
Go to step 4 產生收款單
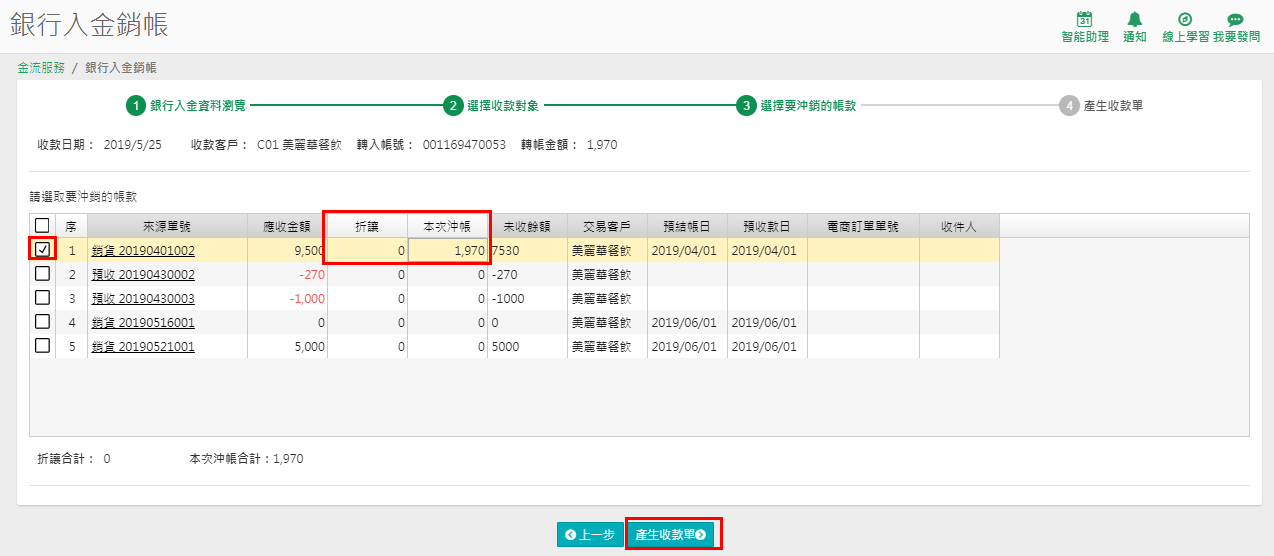click(x=1101, y=106)
